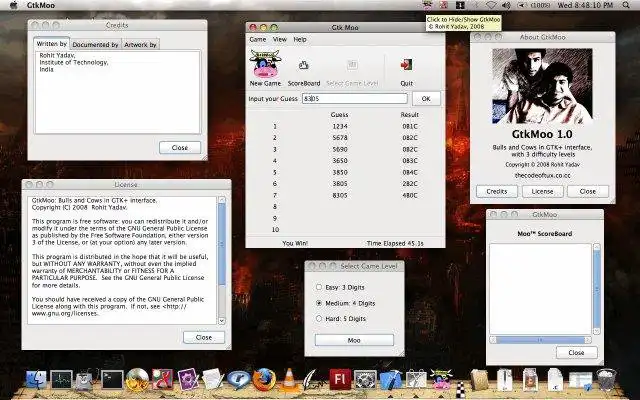Open Xcode icon in the Dock

(x=391, y=380)
